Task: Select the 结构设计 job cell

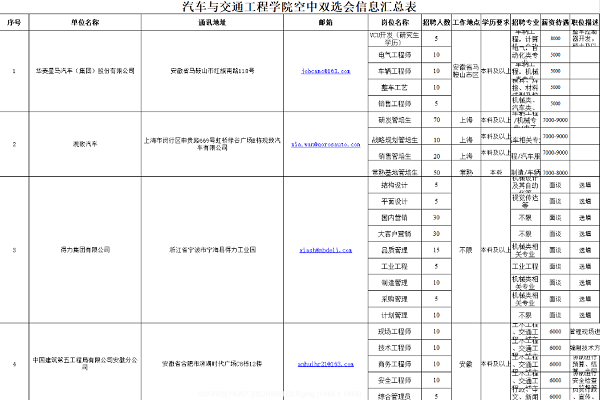Action: point(395,185)
